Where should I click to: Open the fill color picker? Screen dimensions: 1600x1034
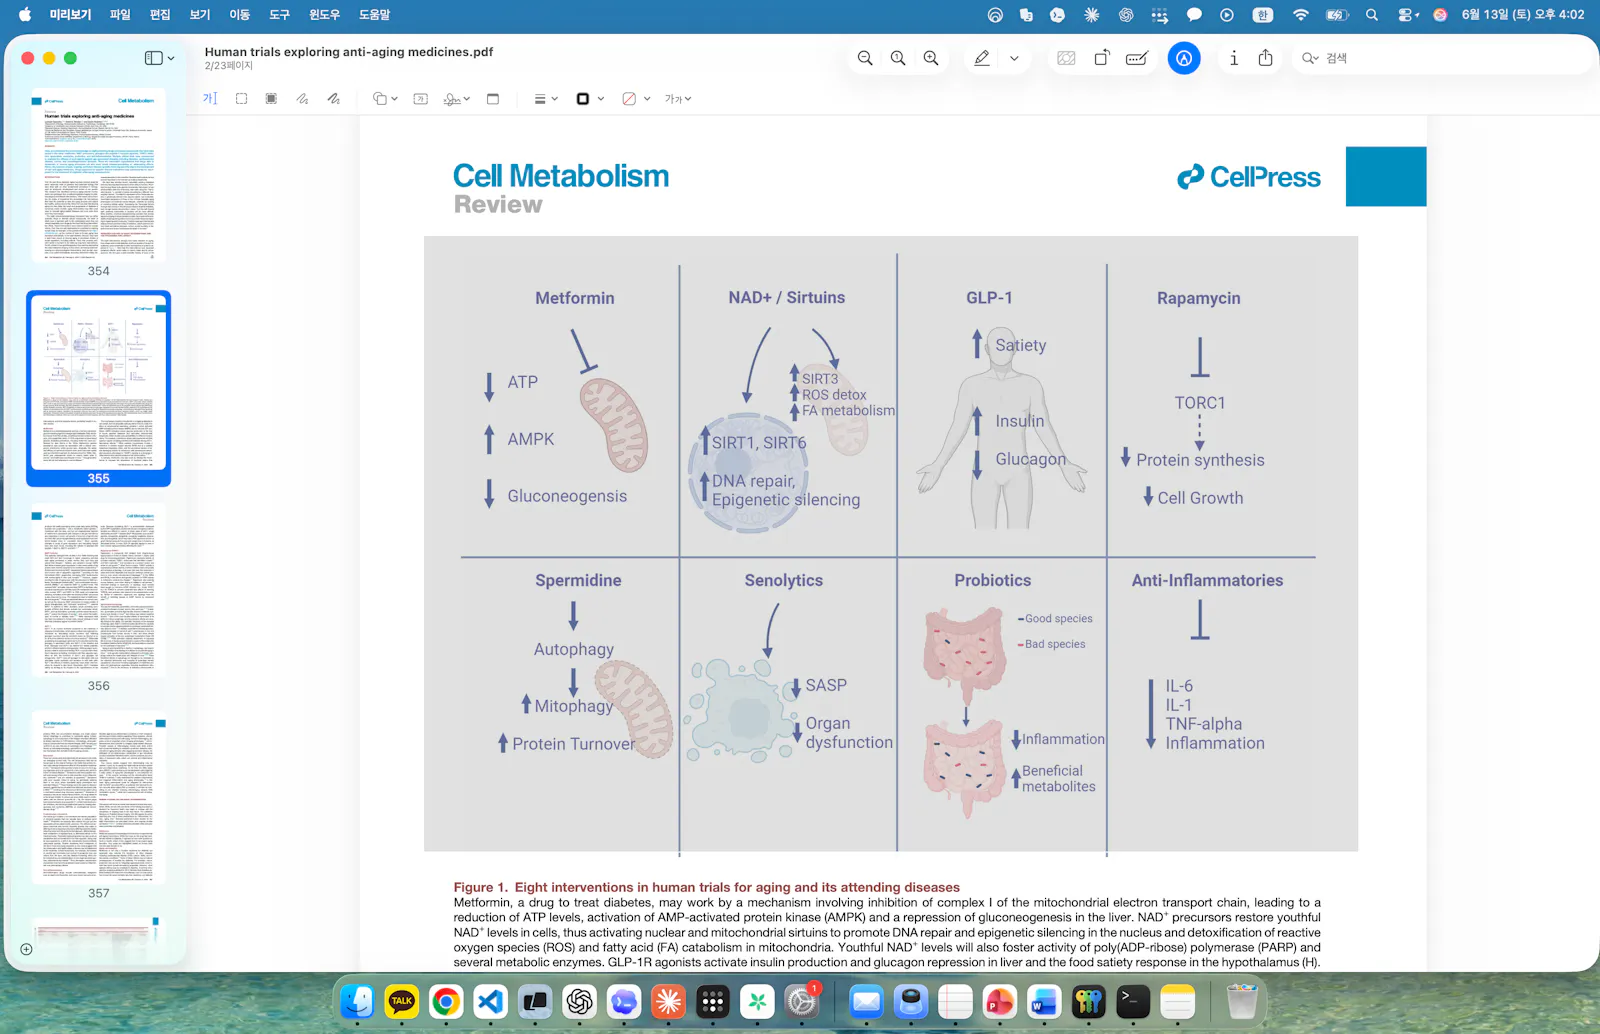[636, 99]
